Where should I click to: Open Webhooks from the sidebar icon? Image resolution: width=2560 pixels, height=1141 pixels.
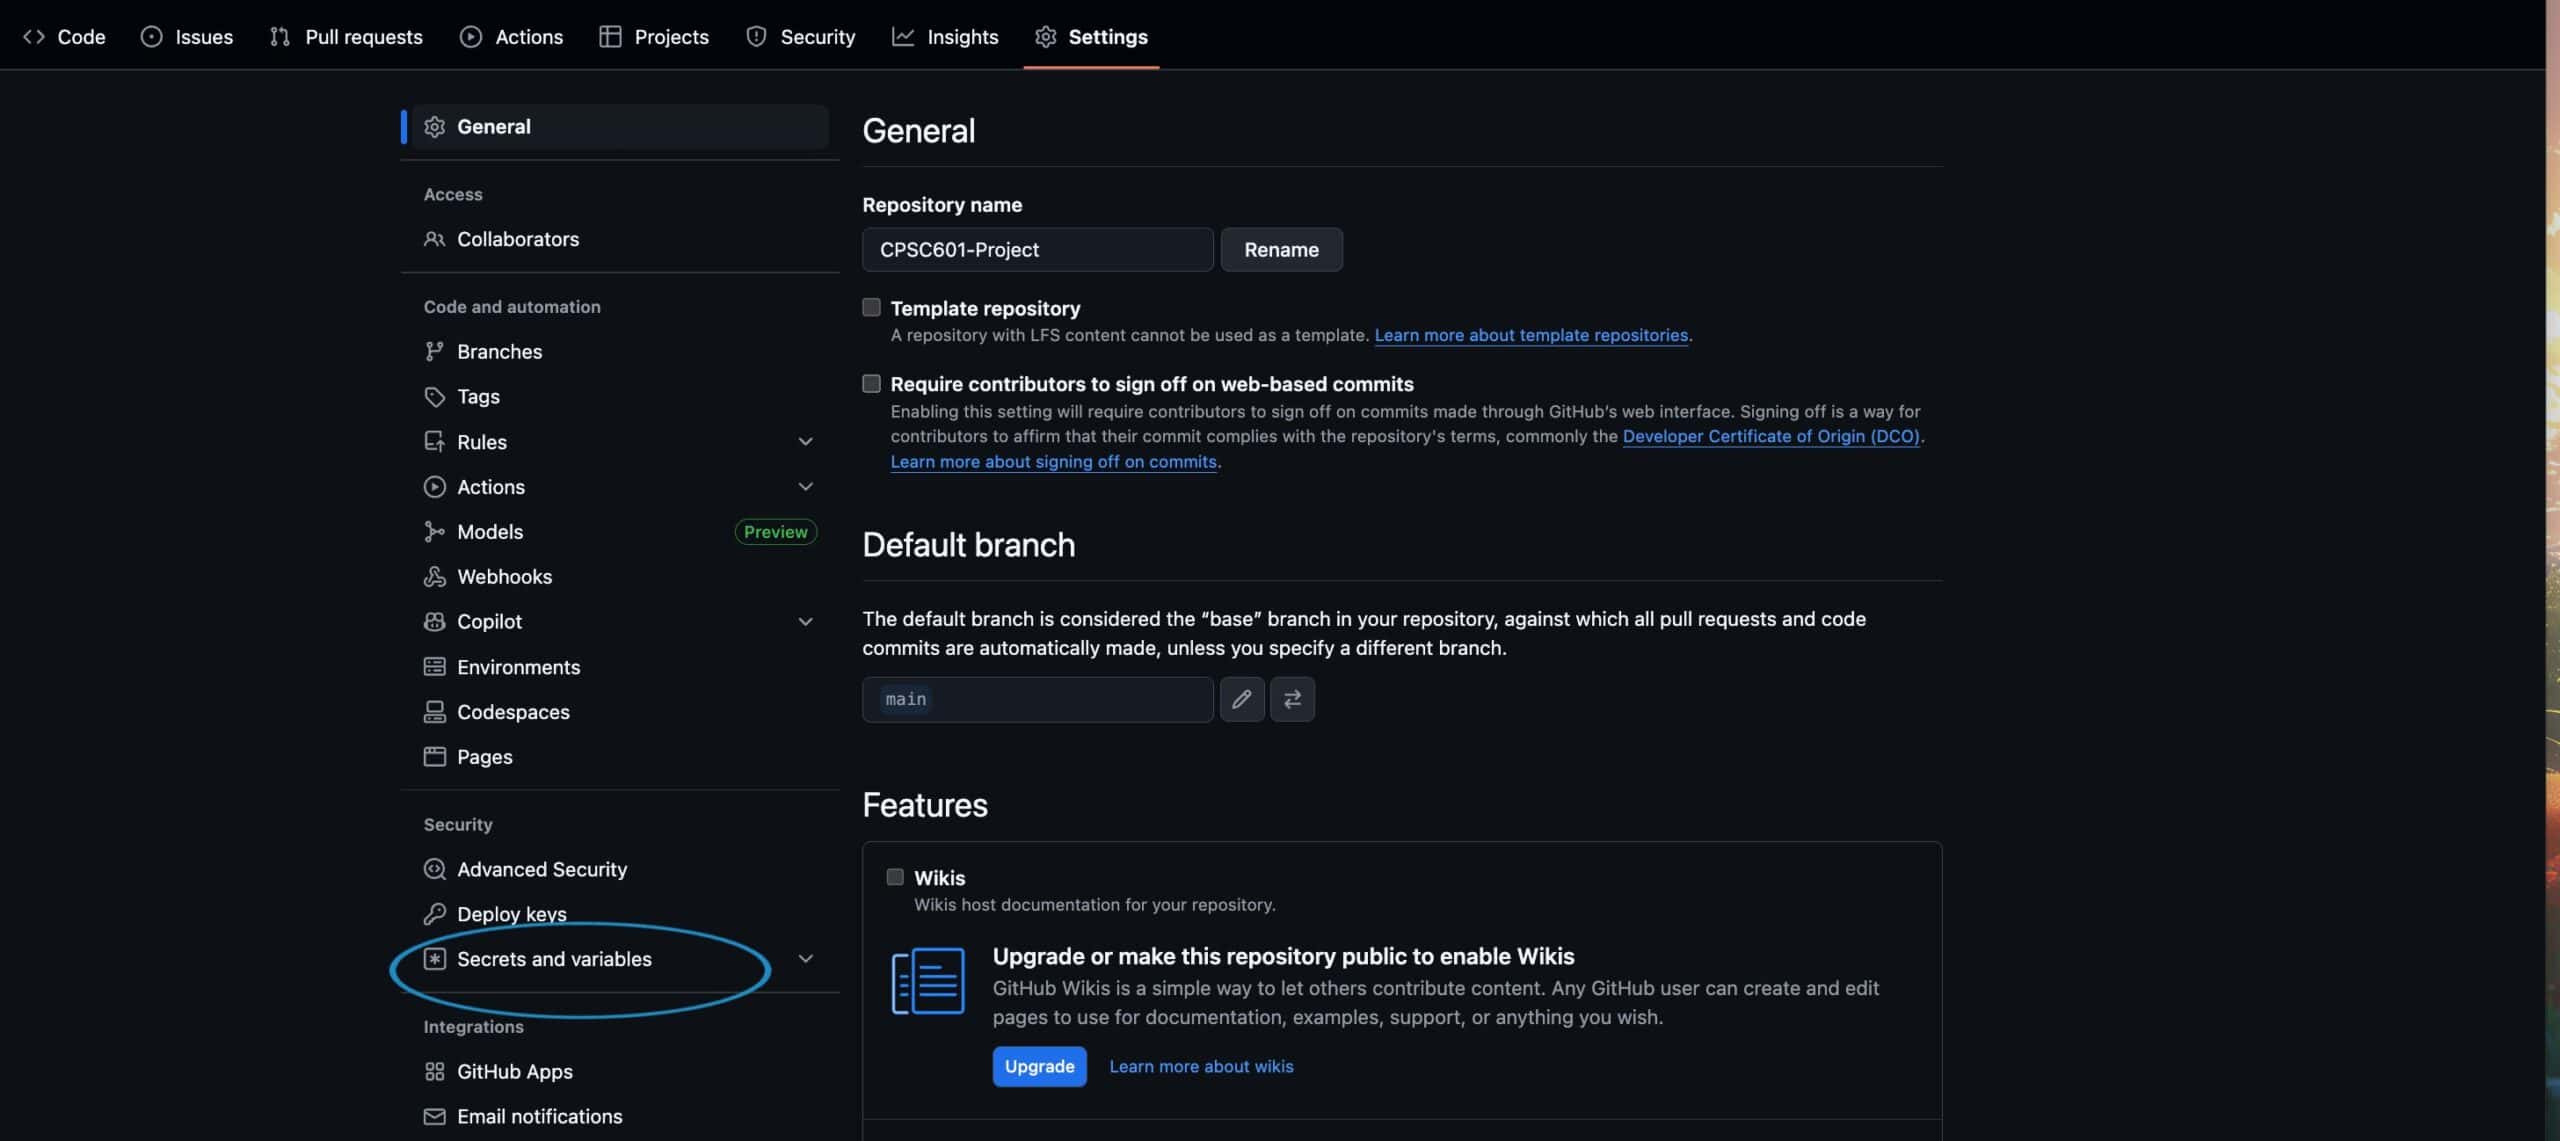tap(434, 577)
